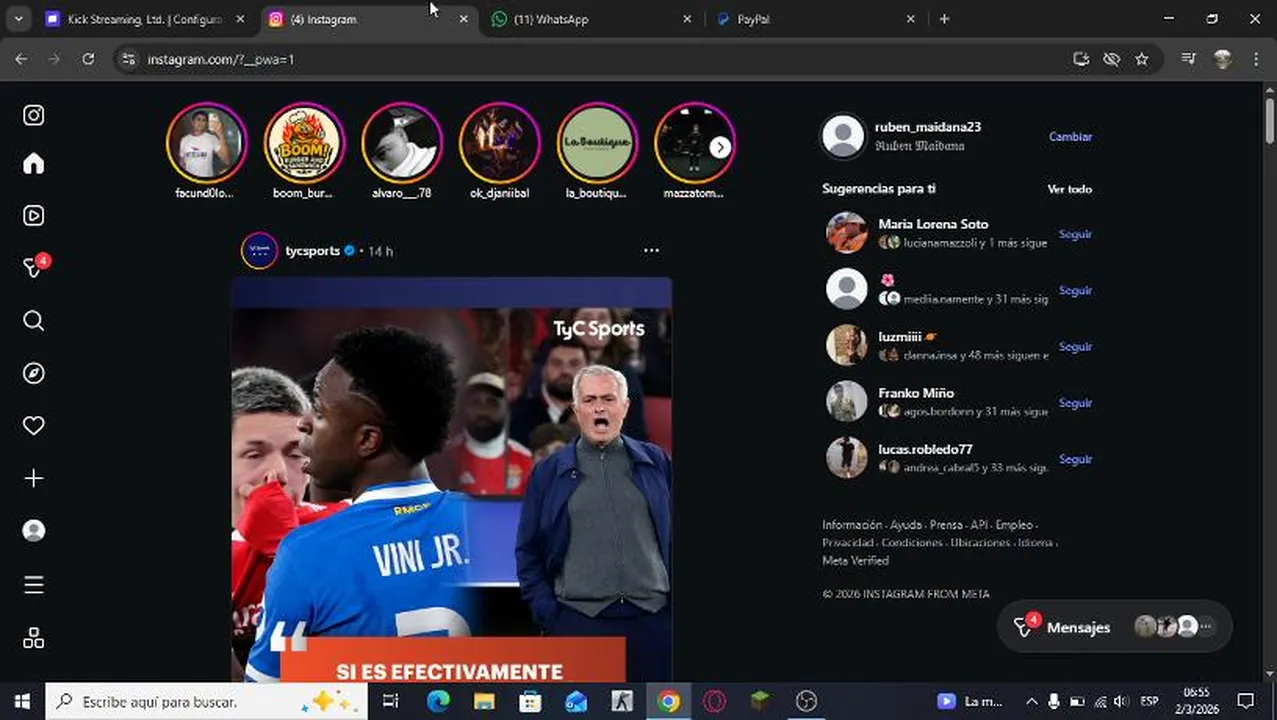Follow Franko Miño

(1075, 403)
